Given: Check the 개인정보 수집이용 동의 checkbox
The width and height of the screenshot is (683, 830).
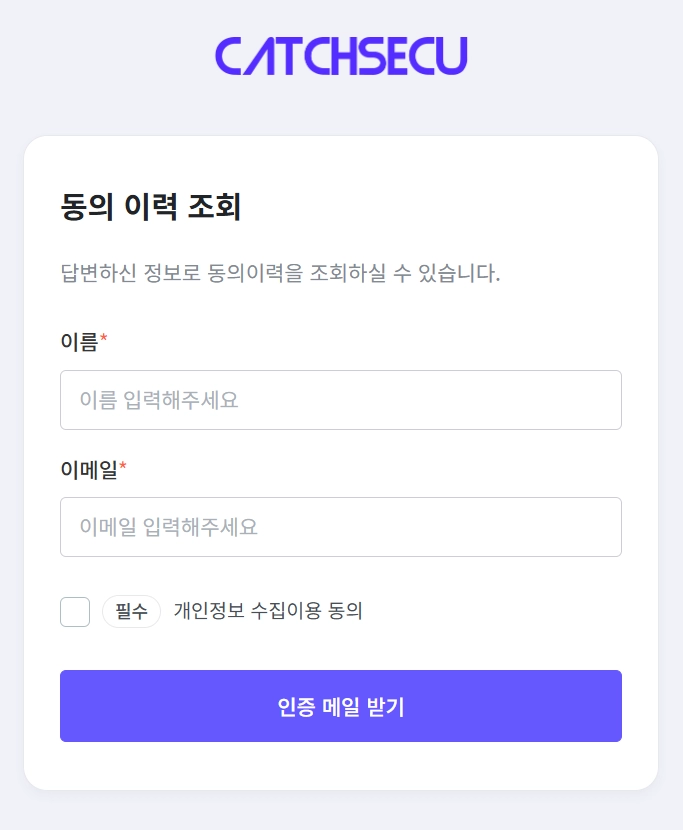Looking at the screenshot, I should [x=75, y=611].
